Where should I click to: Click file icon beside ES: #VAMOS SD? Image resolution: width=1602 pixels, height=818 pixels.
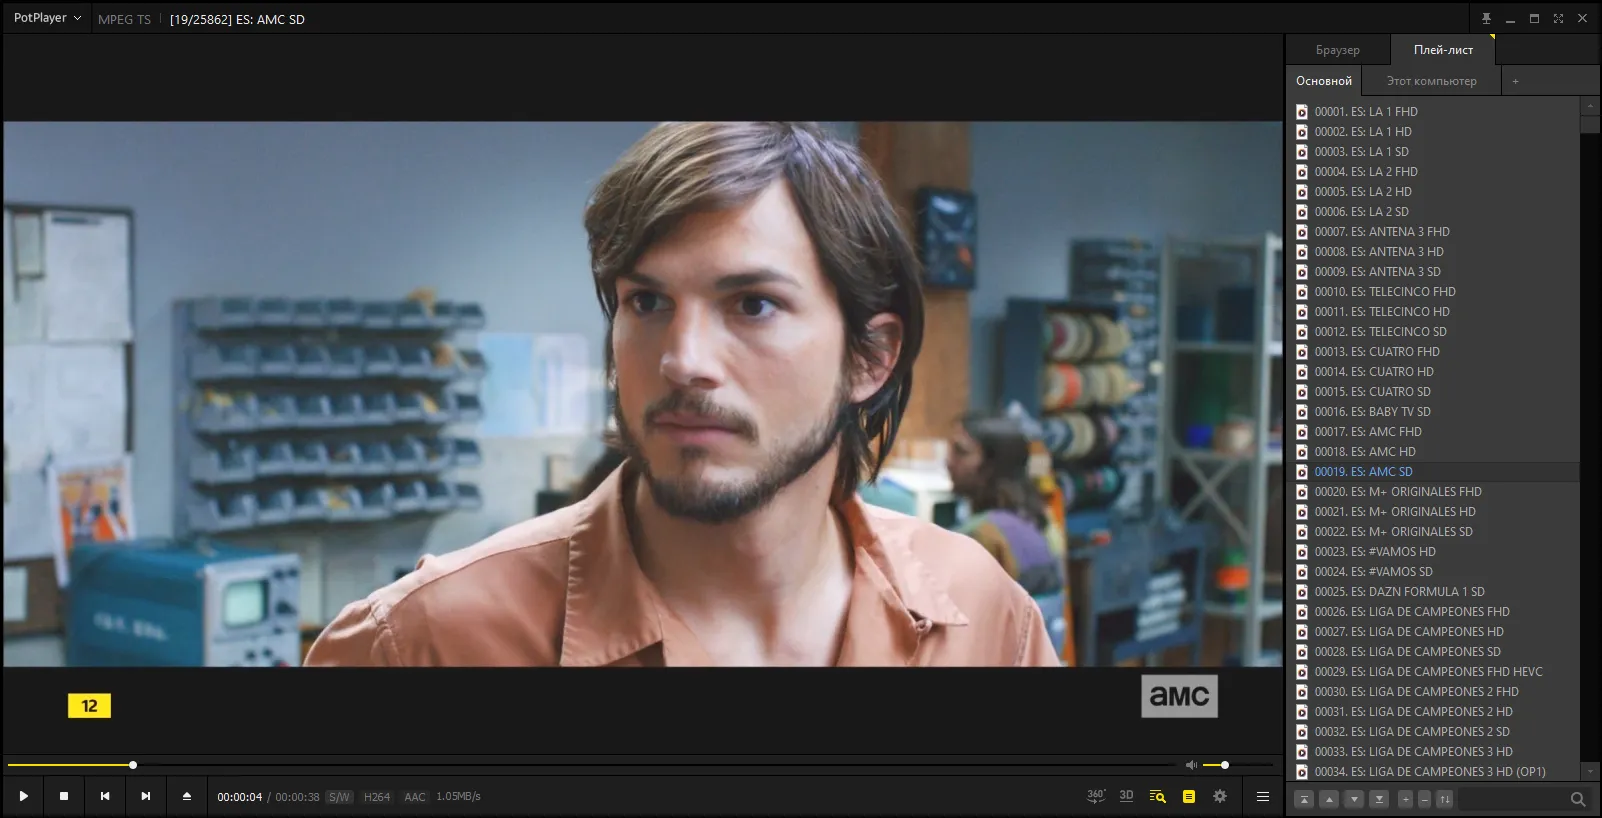(1302, 572)
